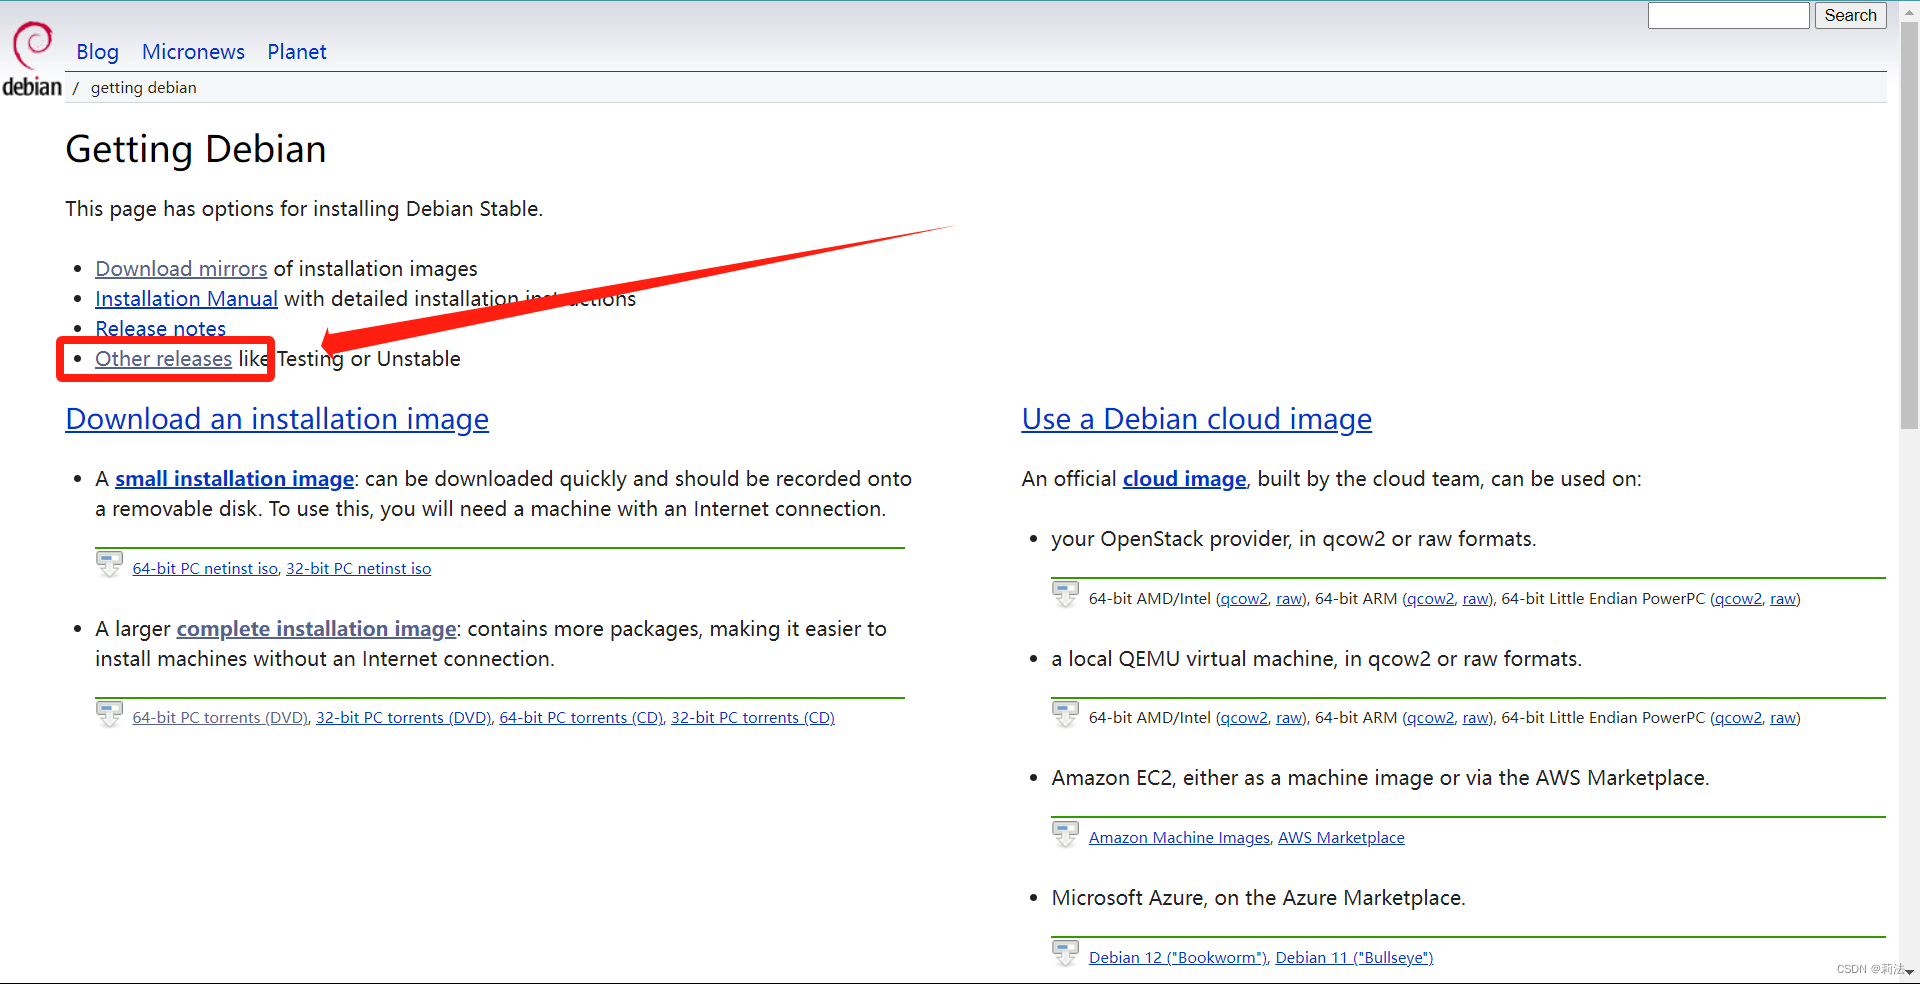The height and width of the screenshot is (984, 1920).
Task: Click the scrollbar down arrow
Action: coord(1909,972)
